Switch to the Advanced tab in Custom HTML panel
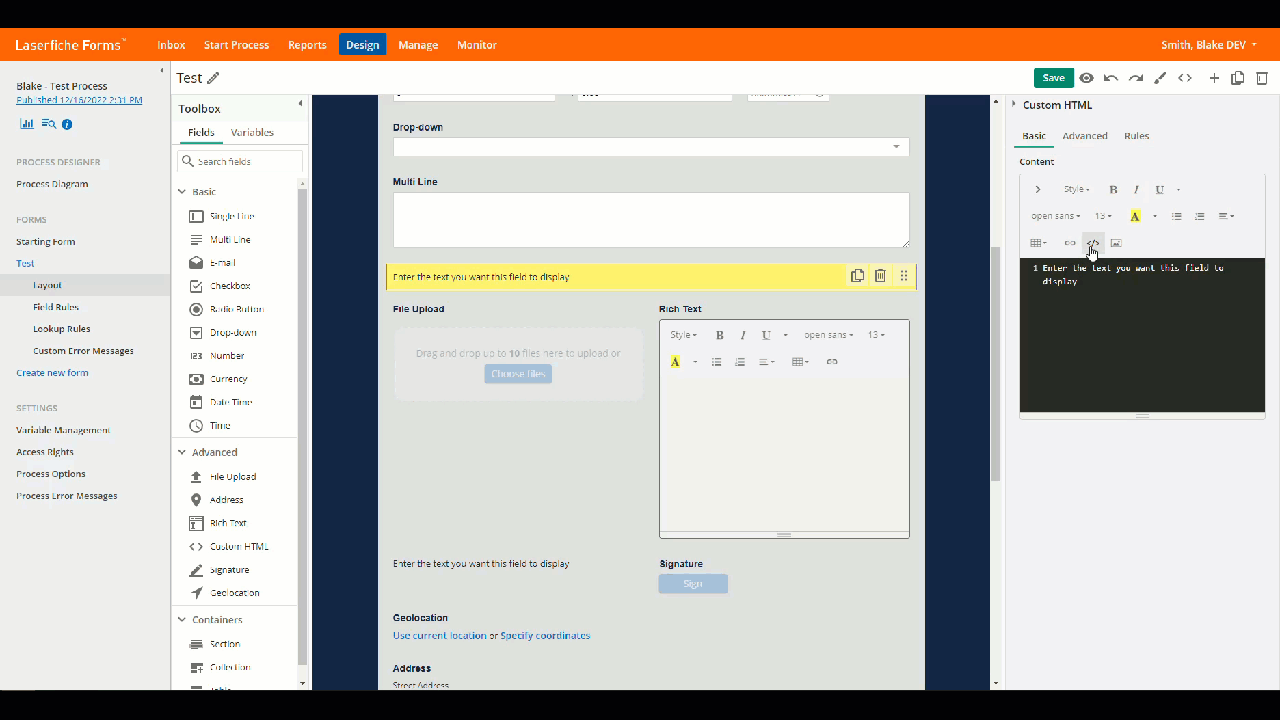Image resolution: width=1280 pixels, height=720 pixels. coord(1084,136)
